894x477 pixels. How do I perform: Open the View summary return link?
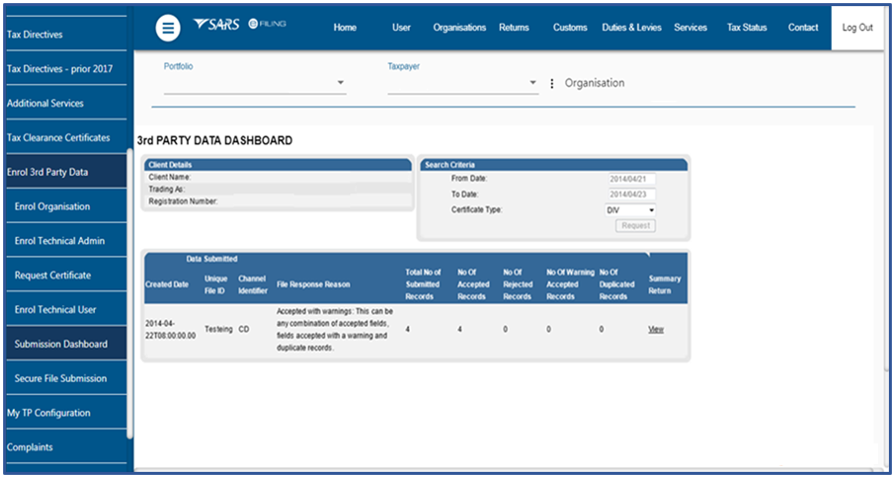[x=656, y=329]
